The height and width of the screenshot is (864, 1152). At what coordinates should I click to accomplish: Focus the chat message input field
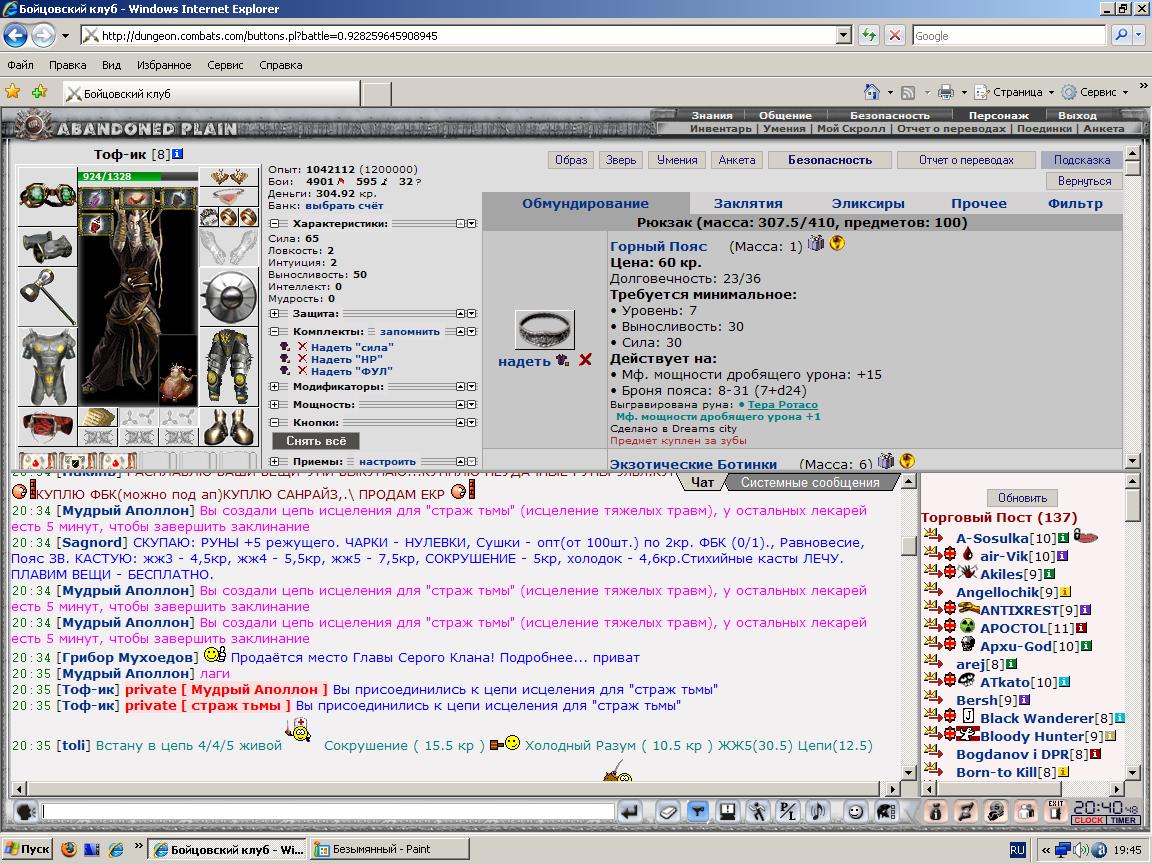pyautogui.click(x=328, y=811)
